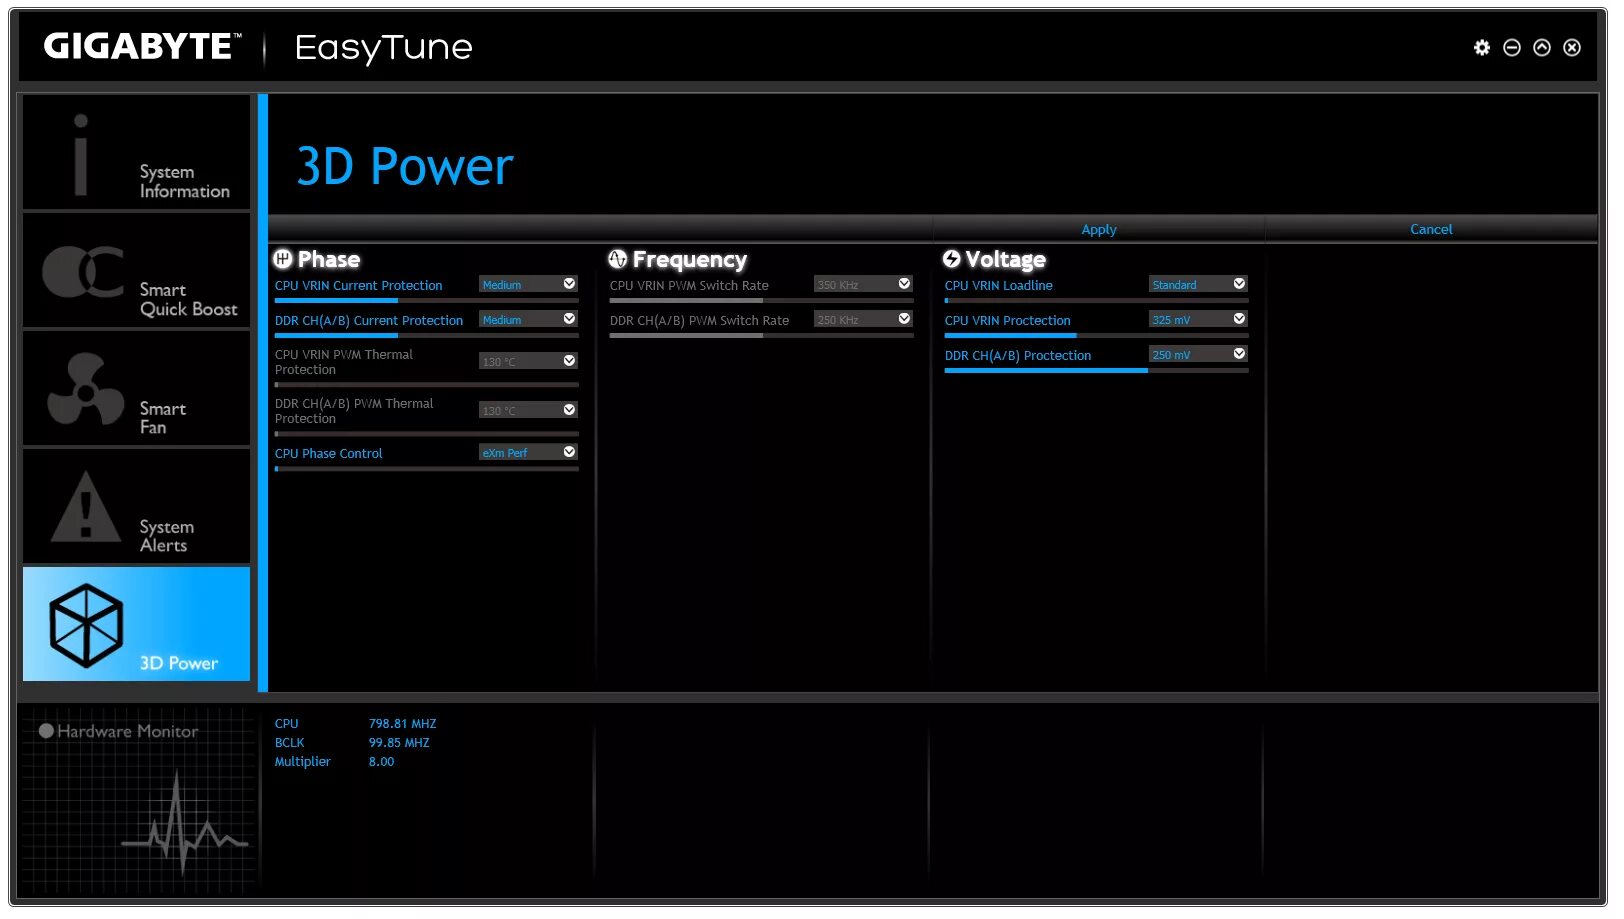Click the Phase section icon
The image size is (1624, 919).
[283, 259]
